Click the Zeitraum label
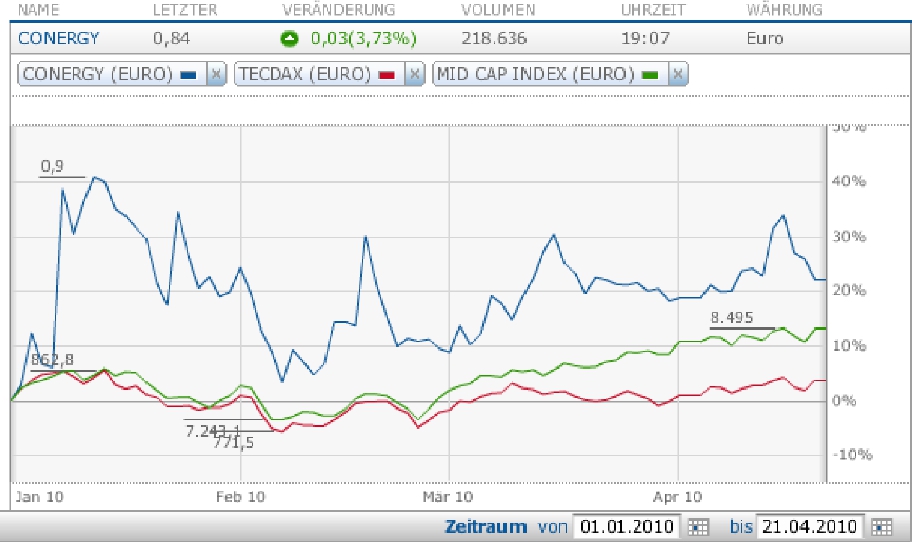 [x=486, y=527]
